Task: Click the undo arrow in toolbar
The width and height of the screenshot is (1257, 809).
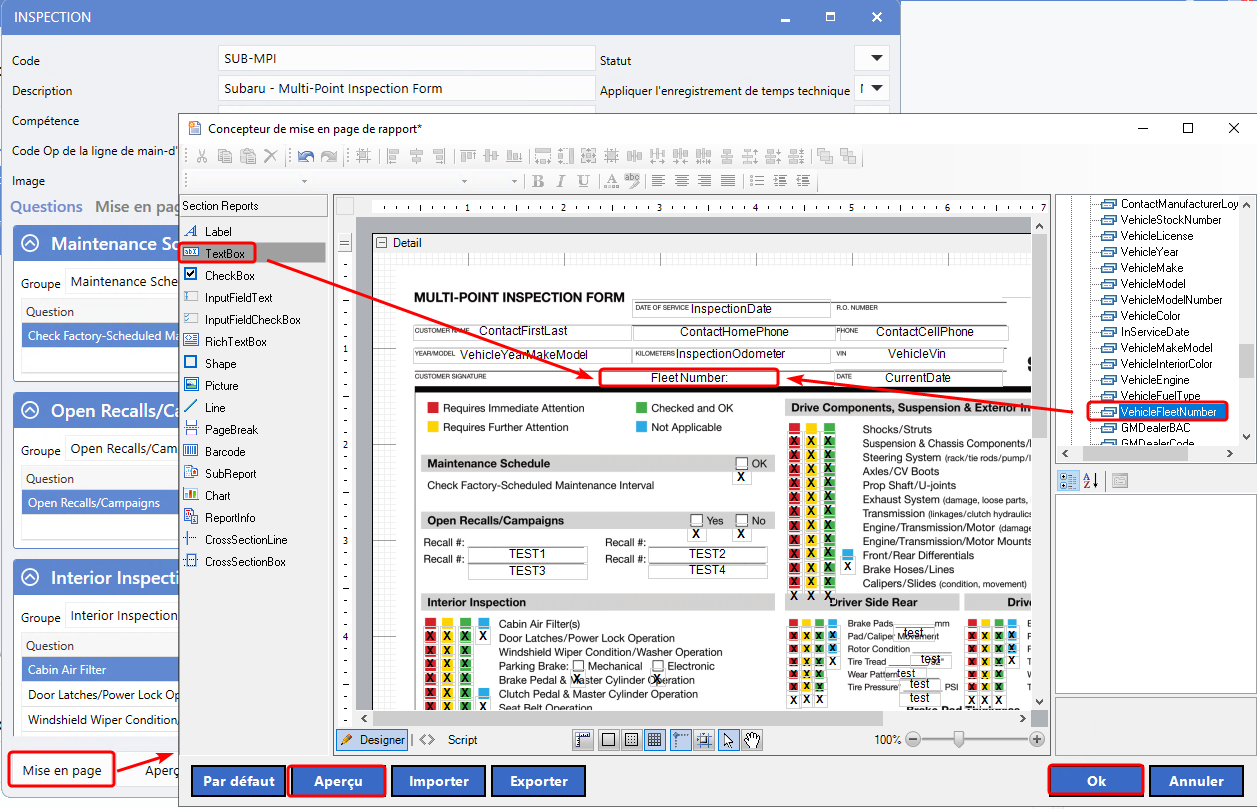Action: click(x=305, y=156)
